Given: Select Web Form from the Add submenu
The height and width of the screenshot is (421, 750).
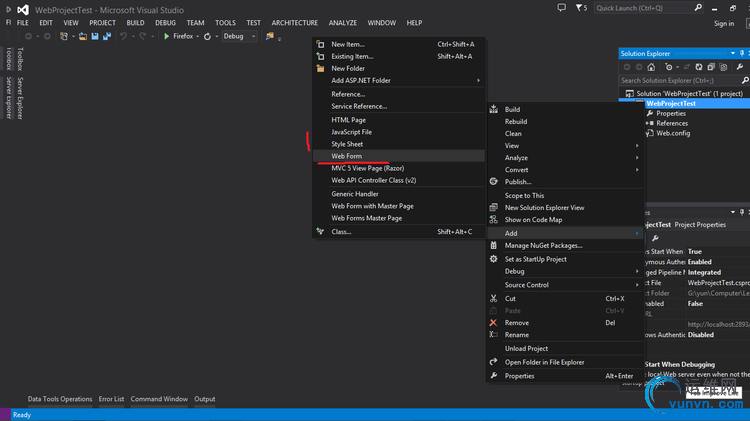Looking at the screenshot, I should [x=398, y=156].
